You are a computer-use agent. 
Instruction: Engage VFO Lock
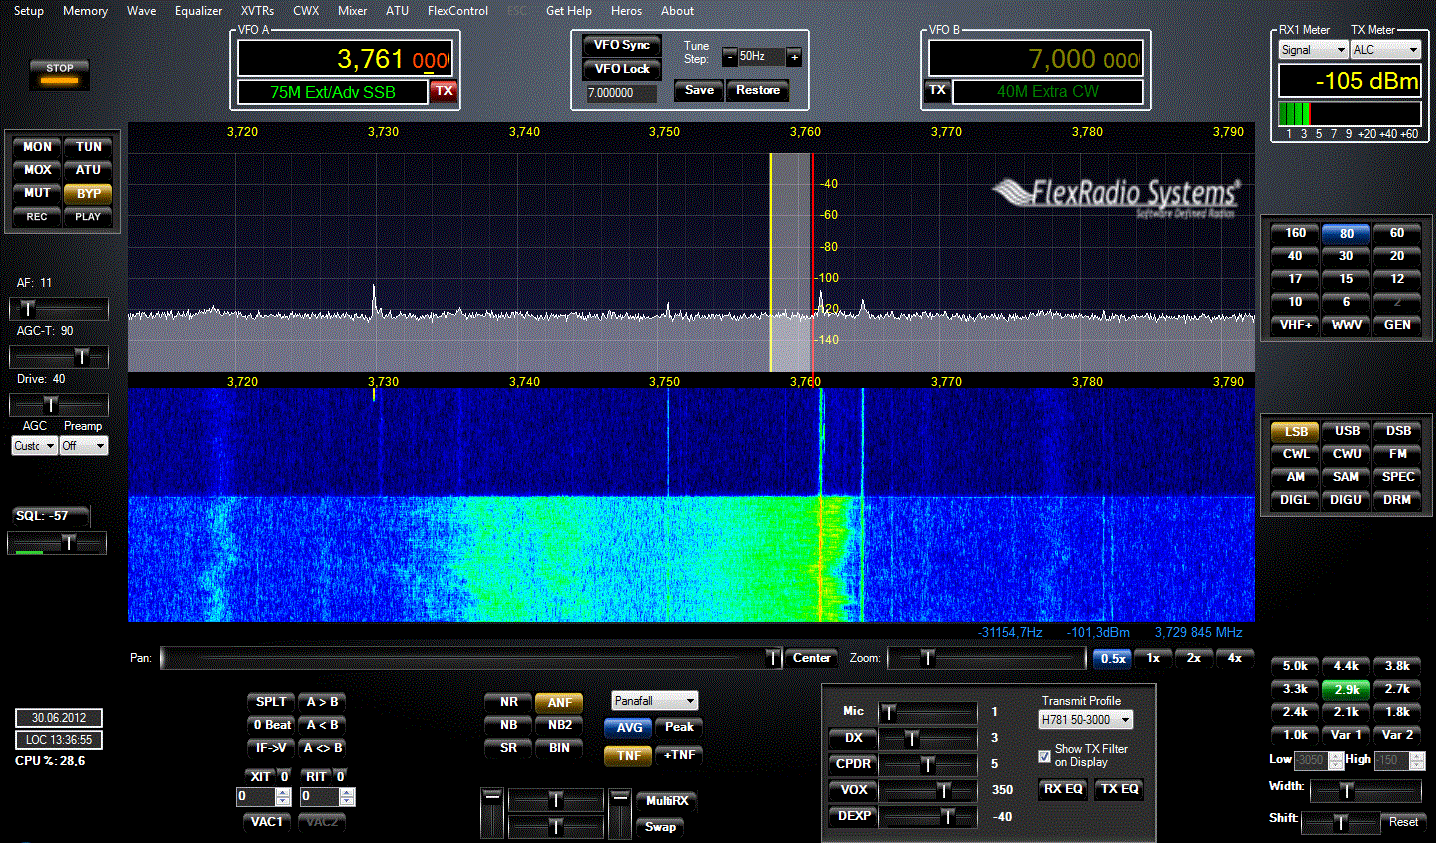[622, 68]
